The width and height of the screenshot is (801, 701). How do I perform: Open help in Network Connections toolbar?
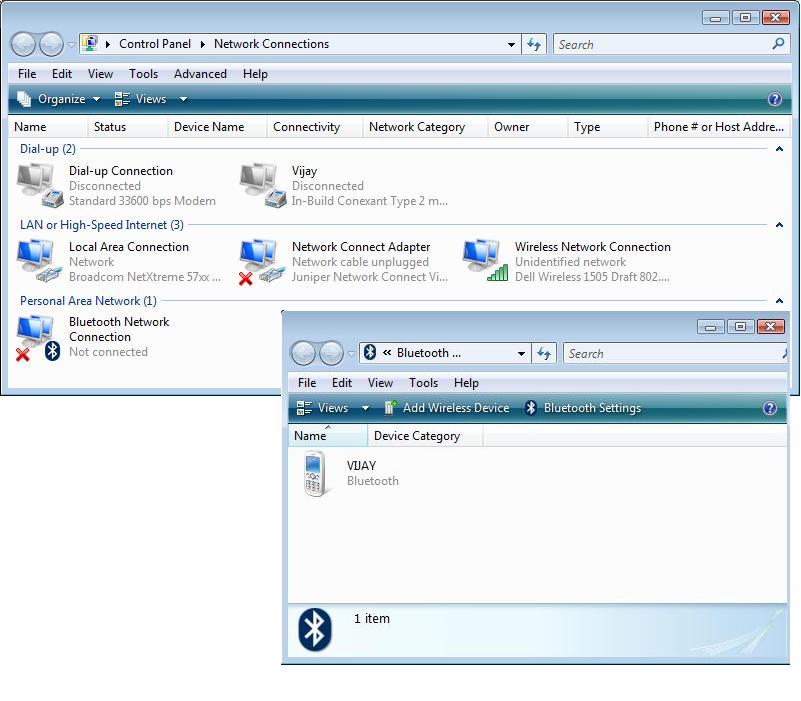point(774,99)
